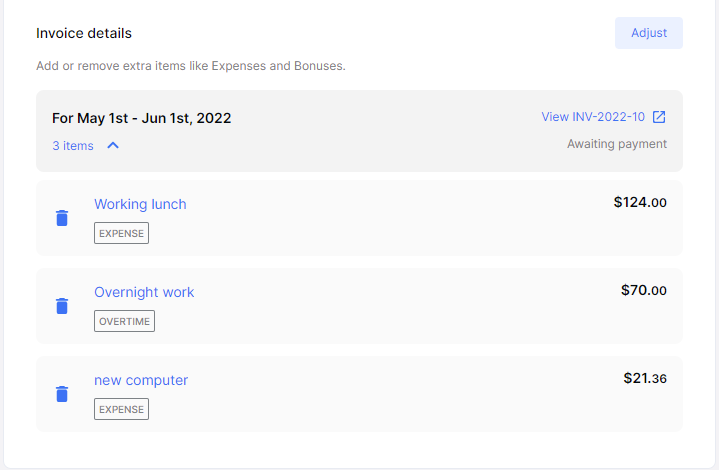Click the EXPENSE tag under new computer
Image resolution: width=719 pixels, height=470 pixels.
pos(121,409)
